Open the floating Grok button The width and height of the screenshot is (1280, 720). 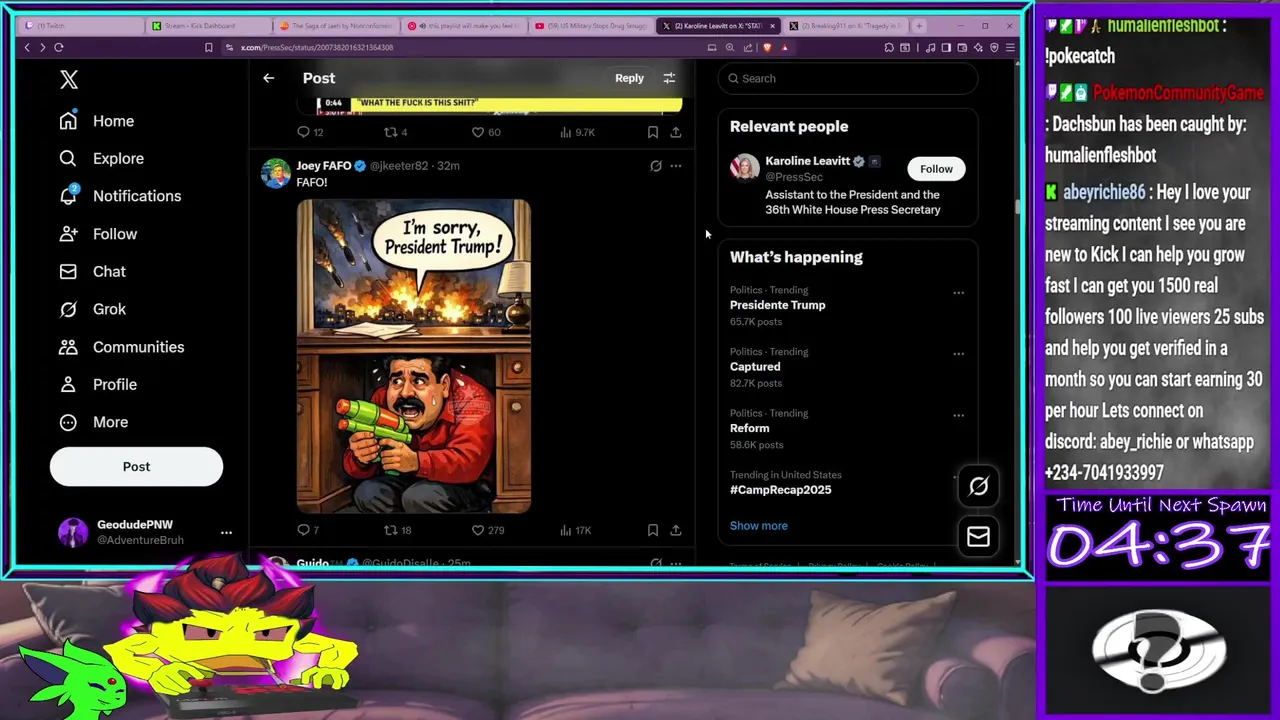[978, 486]
